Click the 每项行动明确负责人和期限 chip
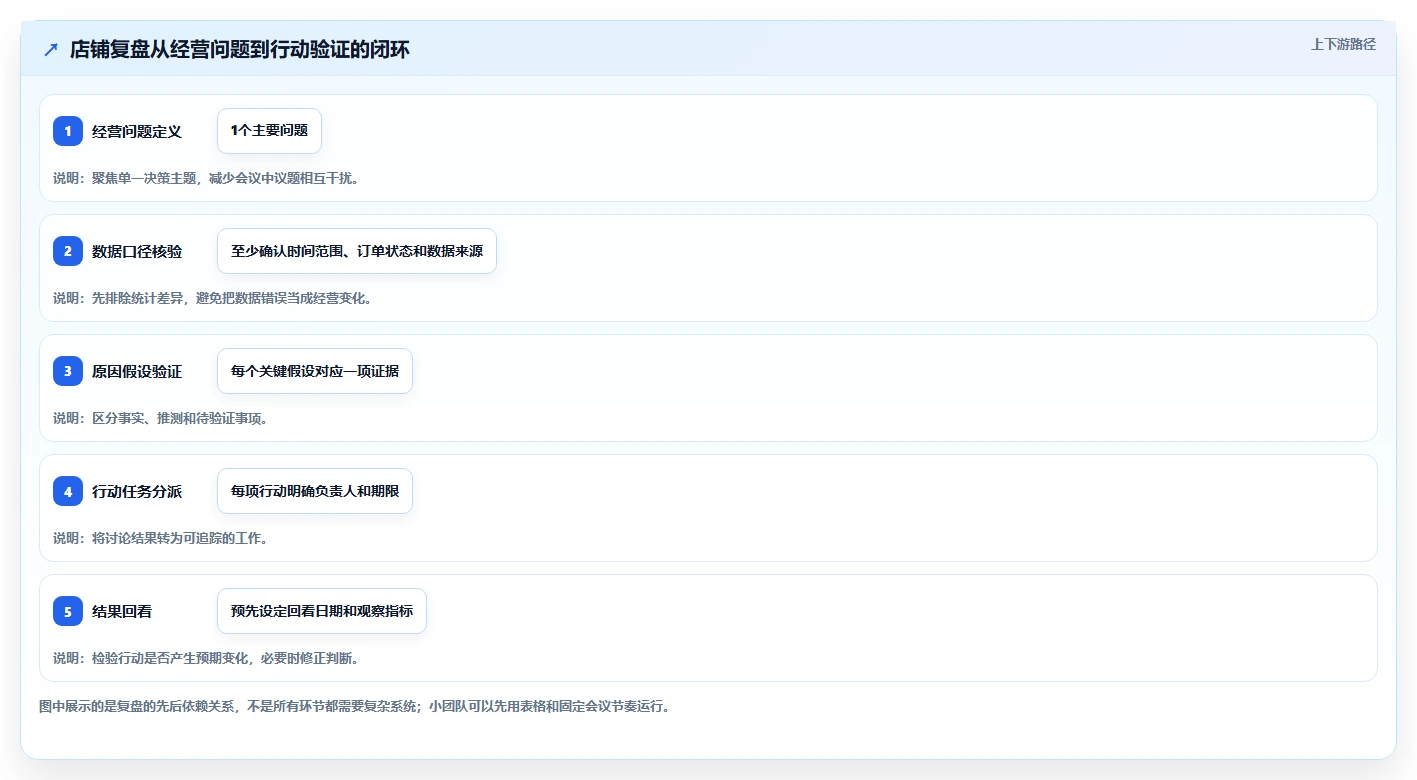Image resolution: width=1417 pixels, height=780 pixels. pyautogui.click(x=315, y=491)
